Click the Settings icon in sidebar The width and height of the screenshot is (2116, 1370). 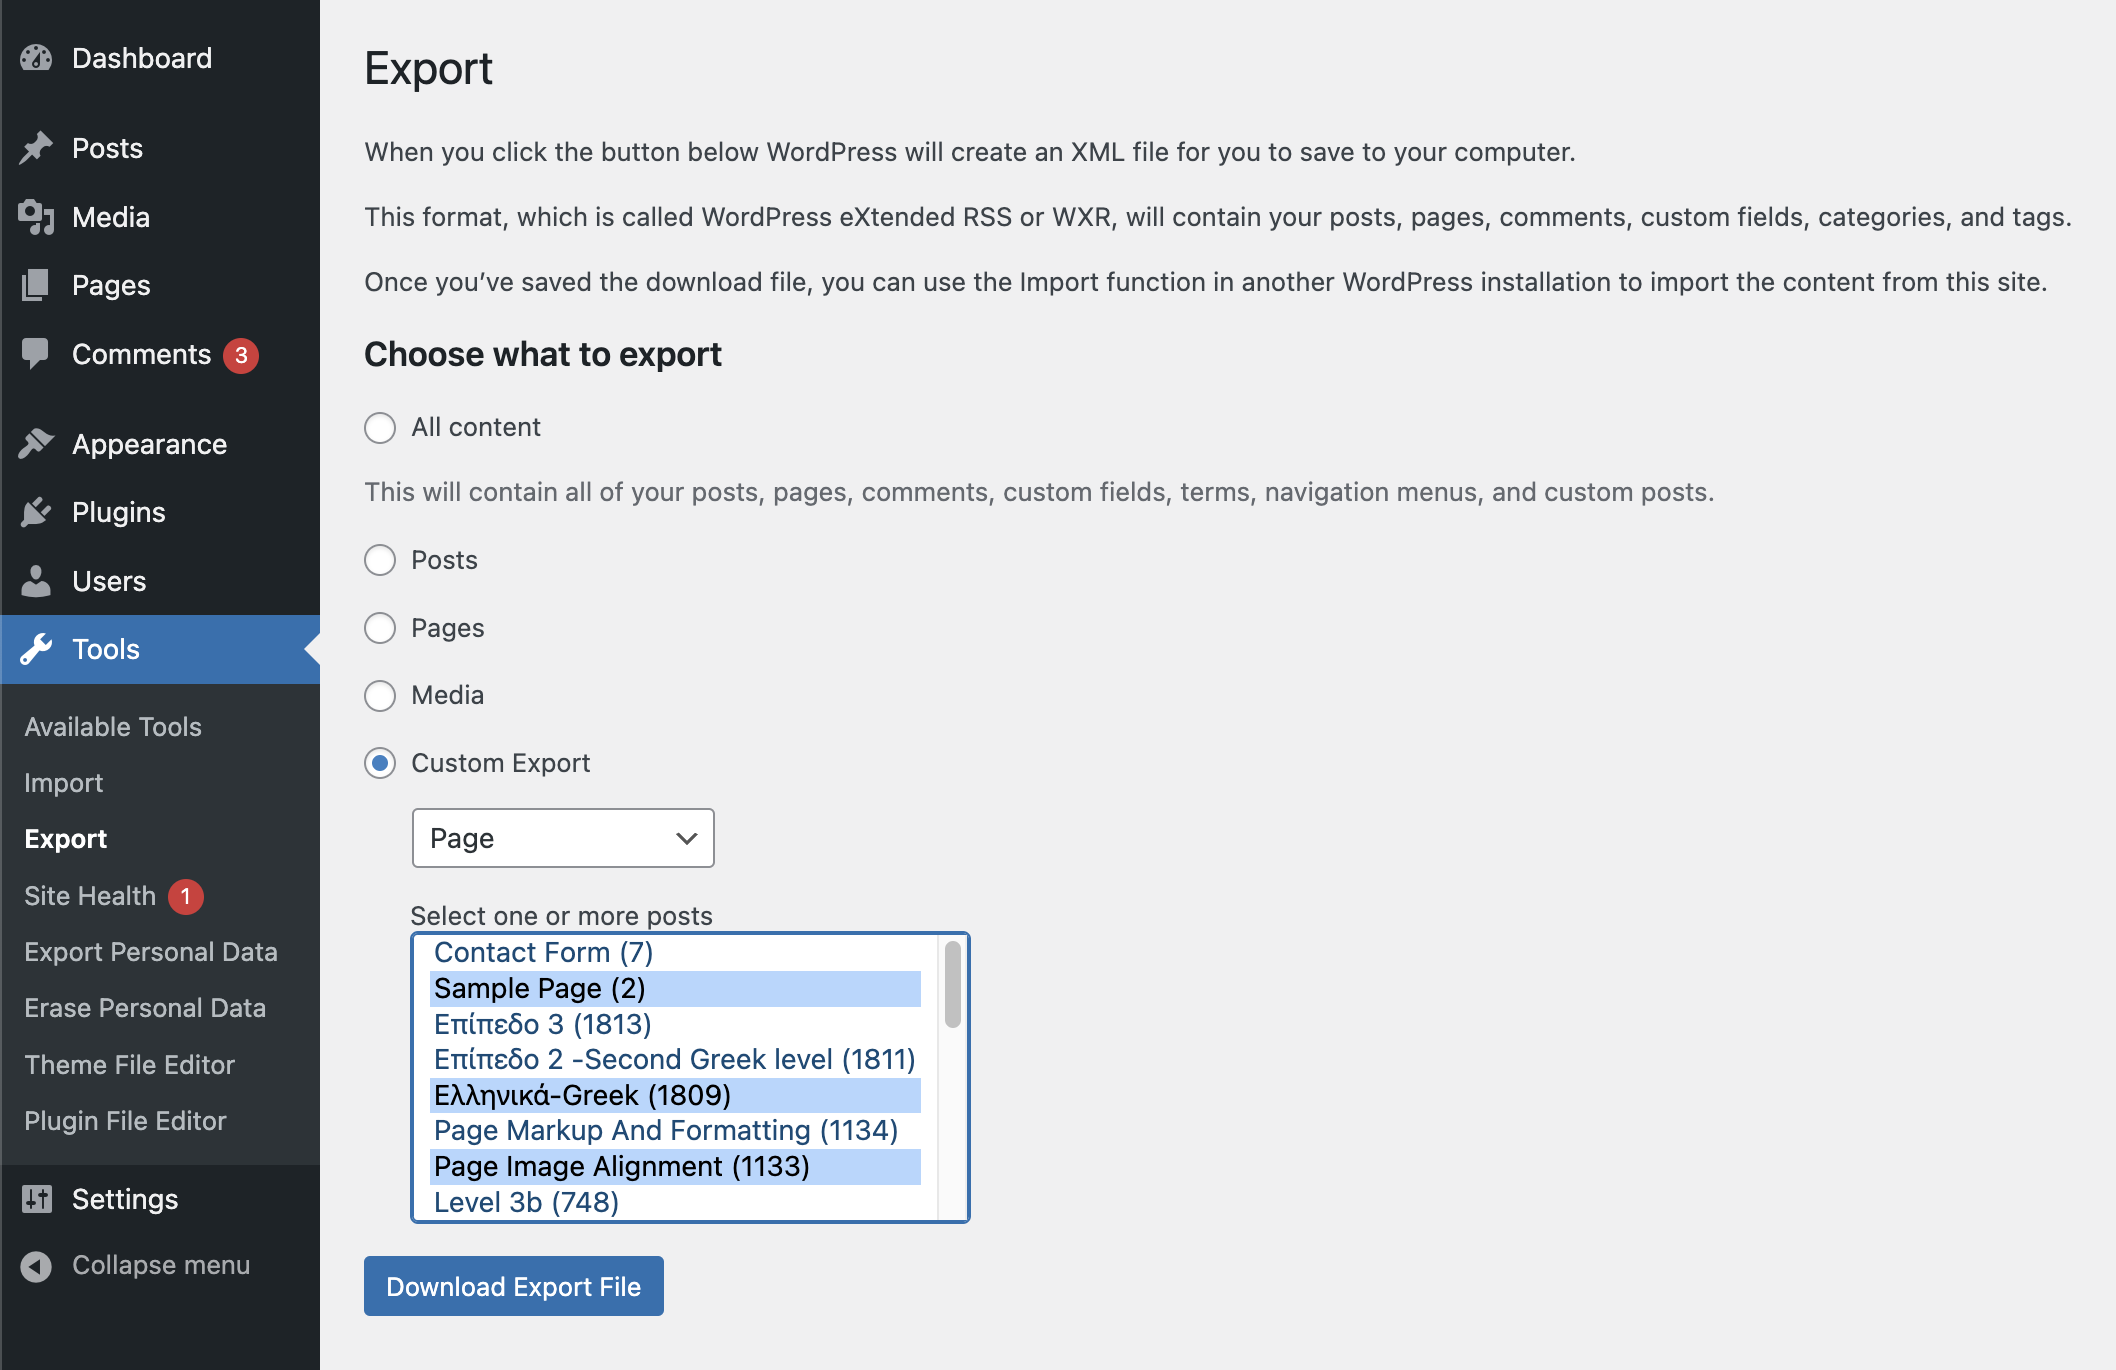pyautogui.click(x=37, y=1197)
